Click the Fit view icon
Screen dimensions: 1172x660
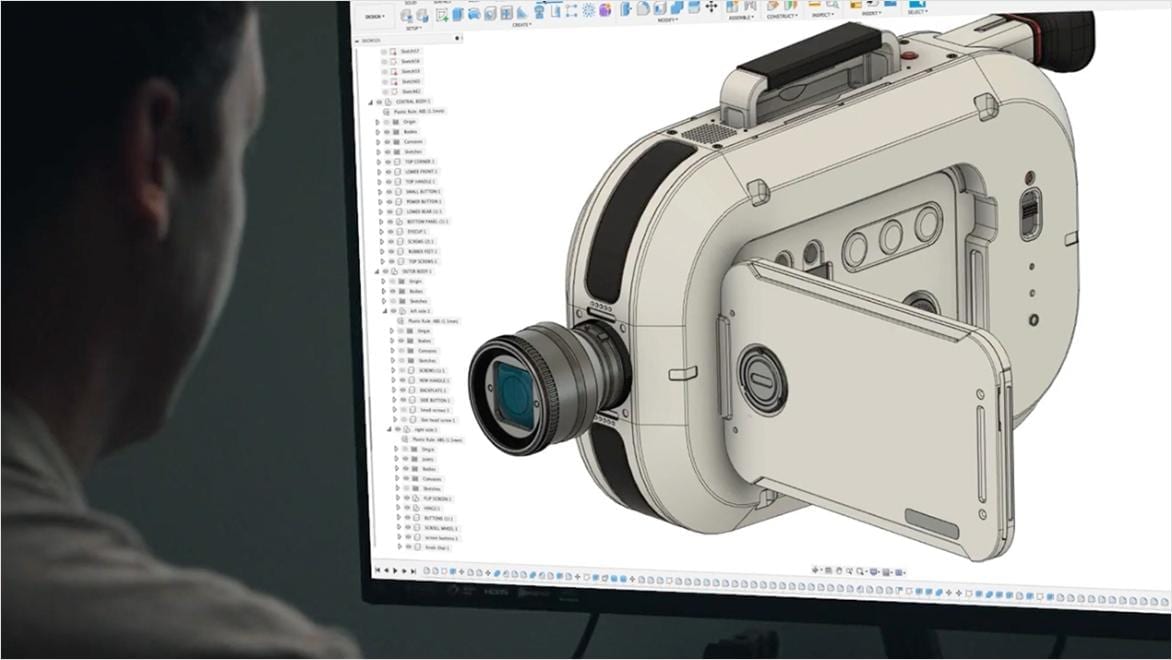click(x=859, y=569)
